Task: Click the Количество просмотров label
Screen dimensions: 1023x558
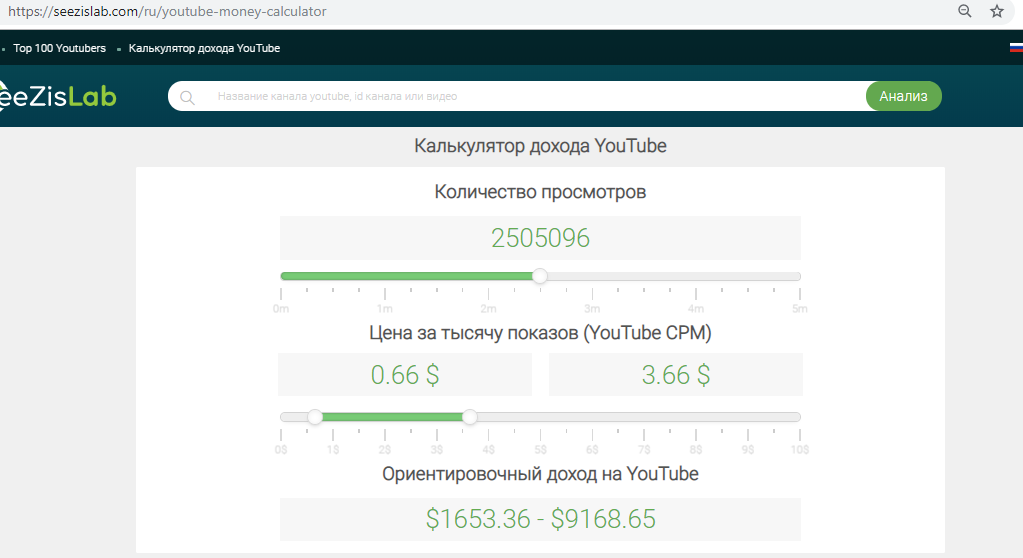Action: point(540,192)
